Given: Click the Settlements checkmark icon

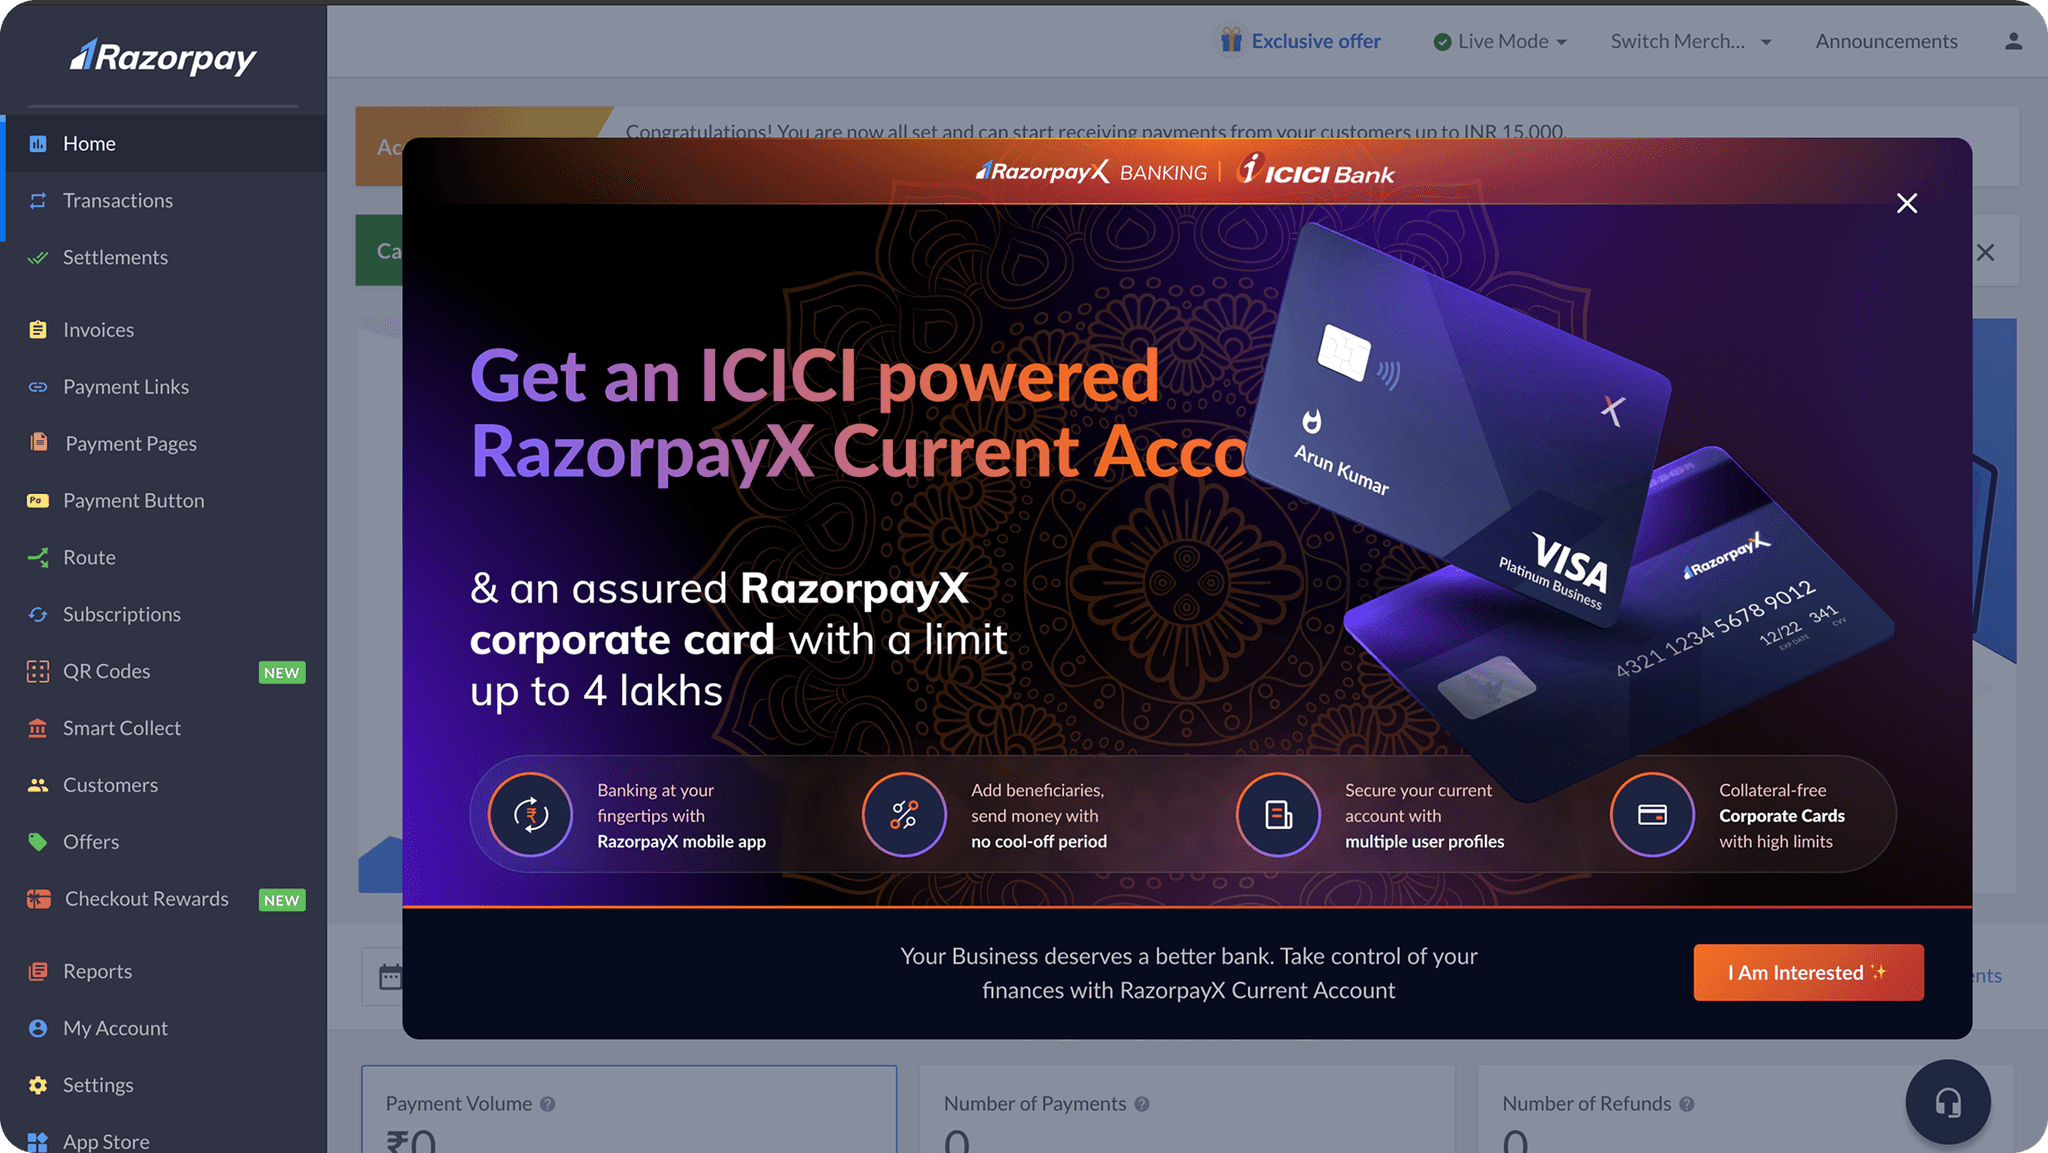Looking at the screenshot, I should click(x=38, y=257).
